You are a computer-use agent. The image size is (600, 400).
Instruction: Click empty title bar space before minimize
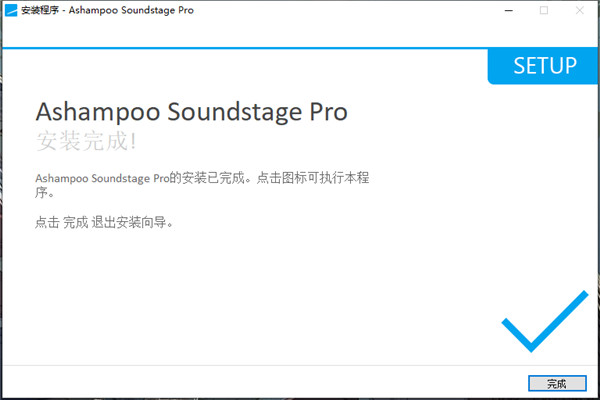pyautogui.click(x=350, y=10)
